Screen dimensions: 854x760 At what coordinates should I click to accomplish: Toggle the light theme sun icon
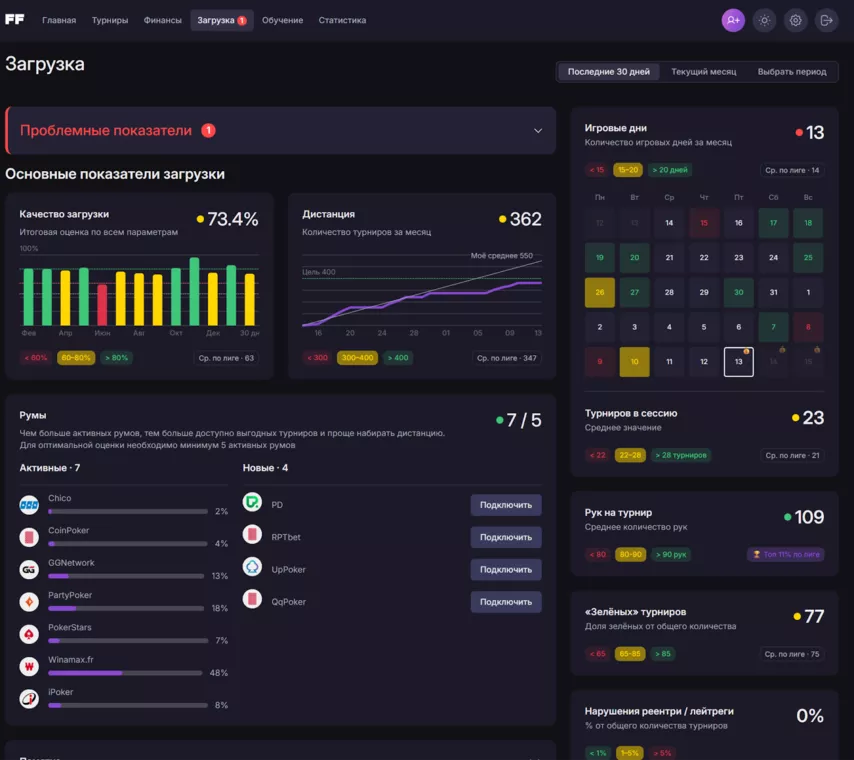click(764, 20)
